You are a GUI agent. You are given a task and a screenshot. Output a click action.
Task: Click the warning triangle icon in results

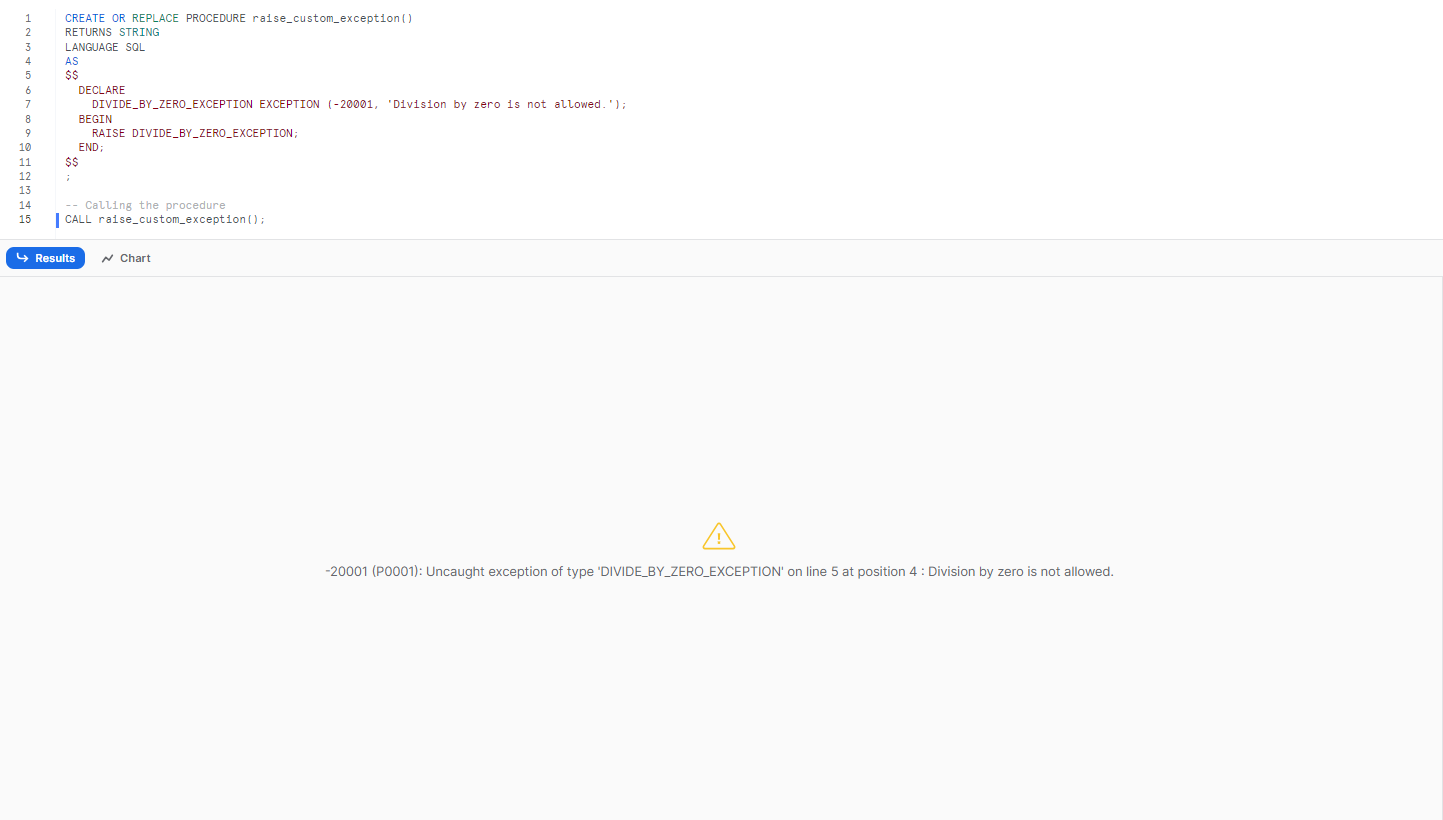719,536
